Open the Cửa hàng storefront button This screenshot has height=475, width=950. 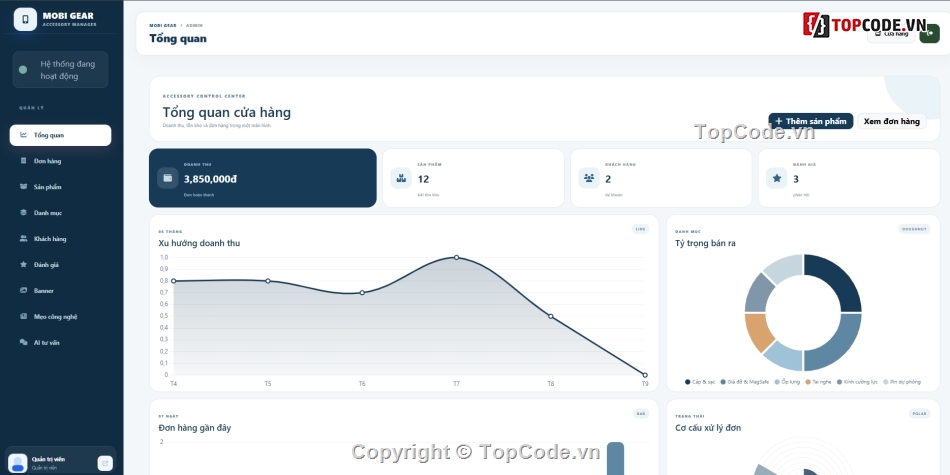pyautogui.click(x=891, y=34)
